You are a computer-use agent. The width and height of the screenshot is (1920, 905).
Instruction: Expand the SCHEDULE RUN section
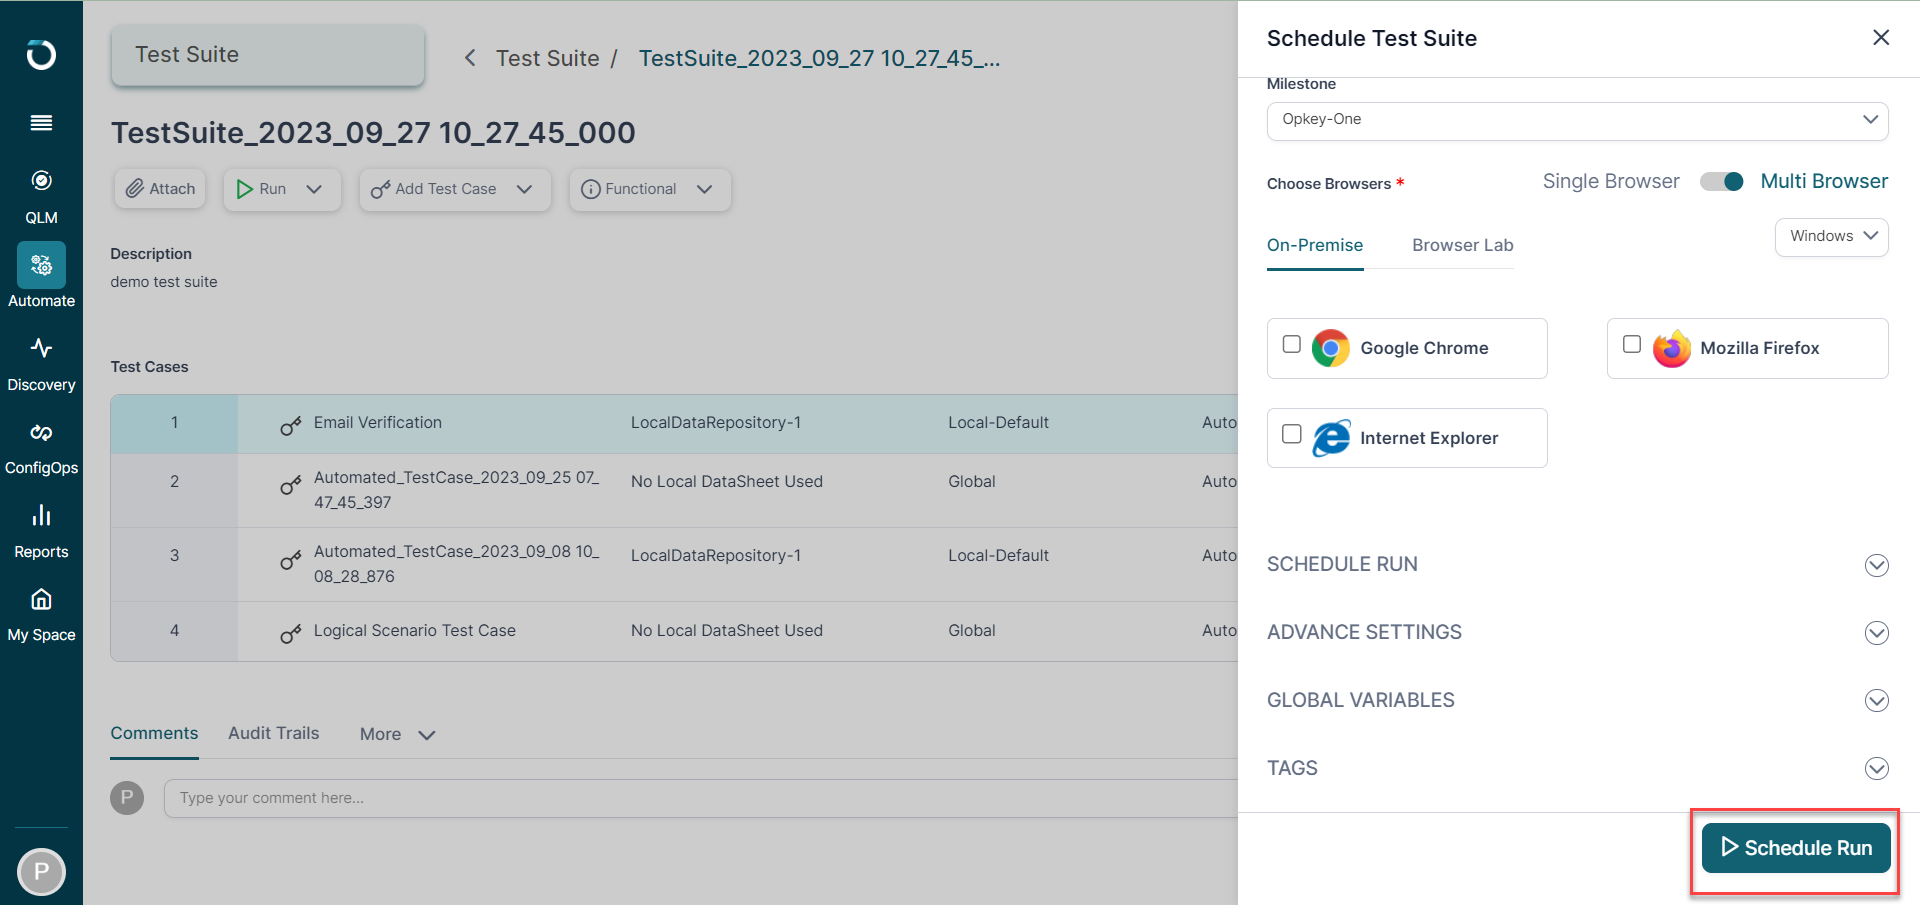(x=1877, y=565)
